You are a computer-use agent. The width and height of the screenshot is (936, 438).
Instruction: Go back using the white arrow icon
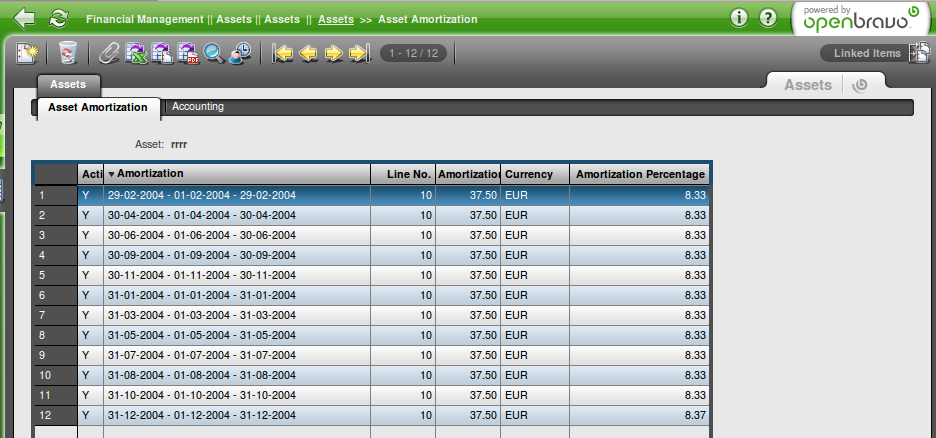pos(24,18)
